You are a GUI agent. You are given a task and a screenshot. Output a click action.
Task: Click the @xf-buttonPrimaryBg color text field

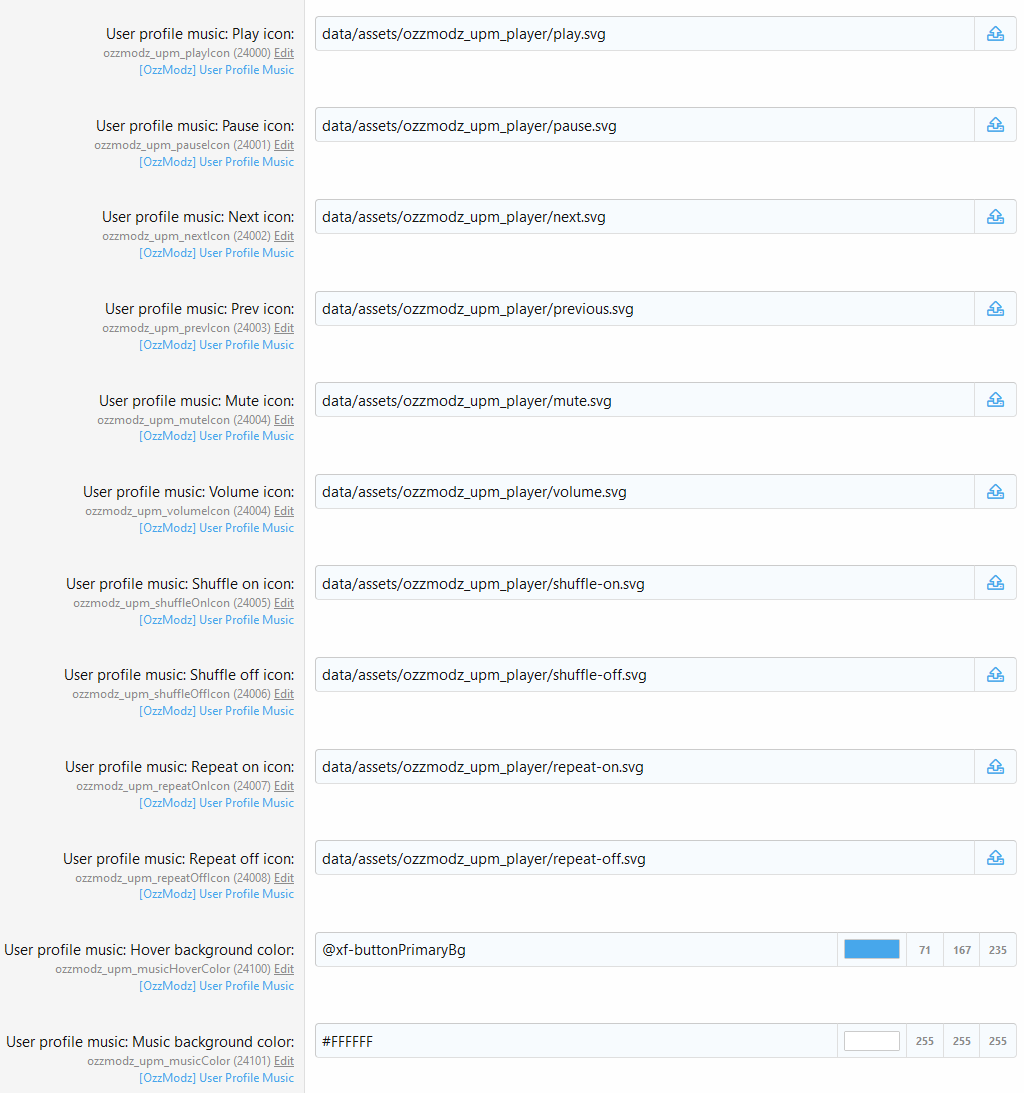click(x=575, y=950)
